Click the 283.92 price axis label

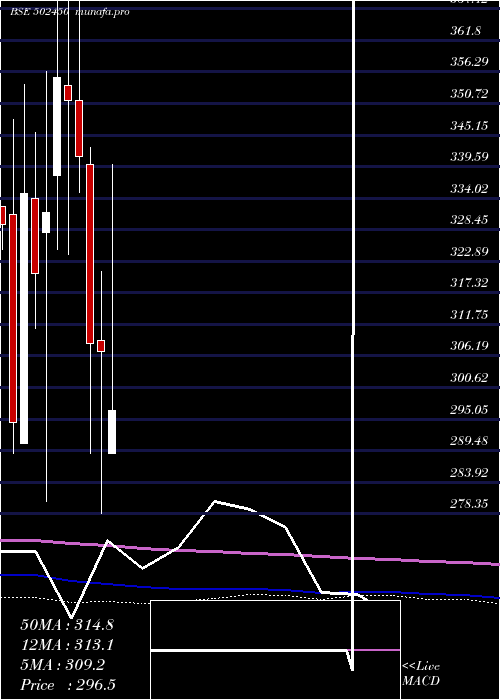[x=469, y=472]
